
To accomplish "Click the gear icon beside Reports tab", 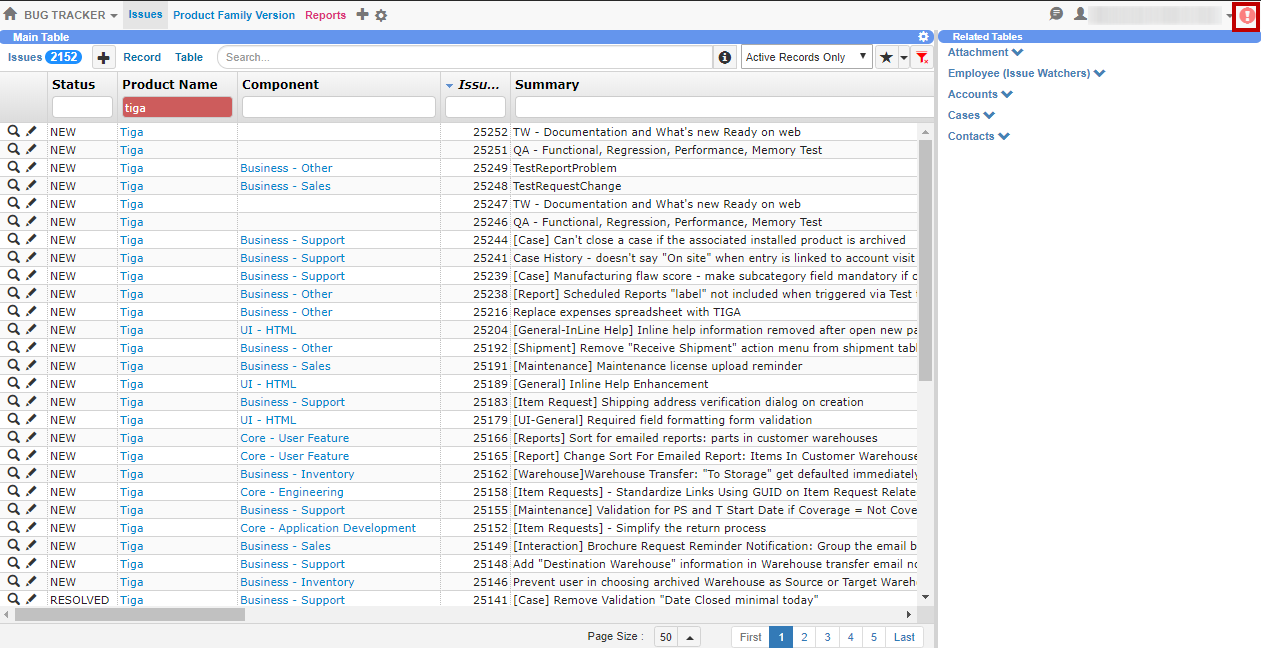I will point(381,16).
